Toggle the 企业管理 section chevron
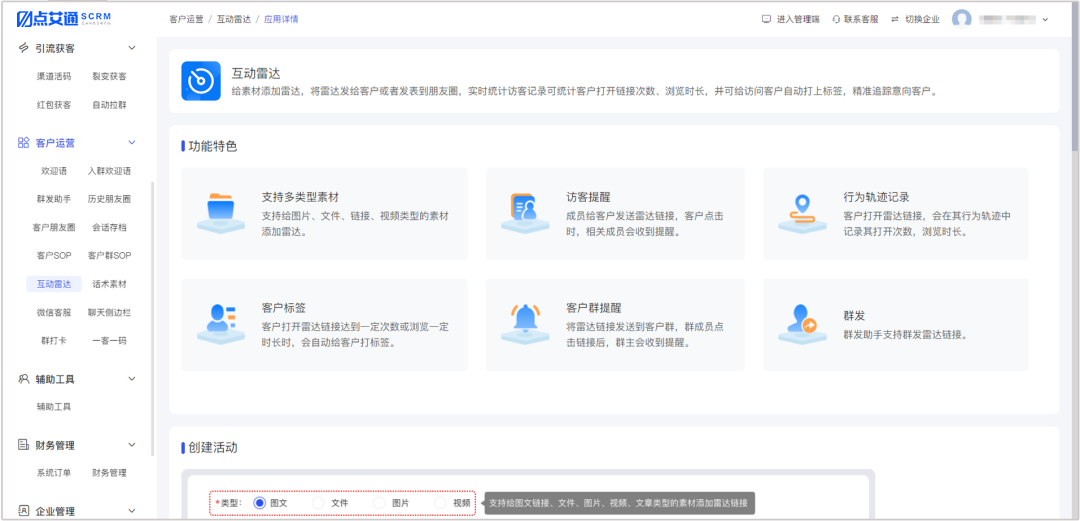This screenshot has width=1080, height=521. tap(132, 511)
